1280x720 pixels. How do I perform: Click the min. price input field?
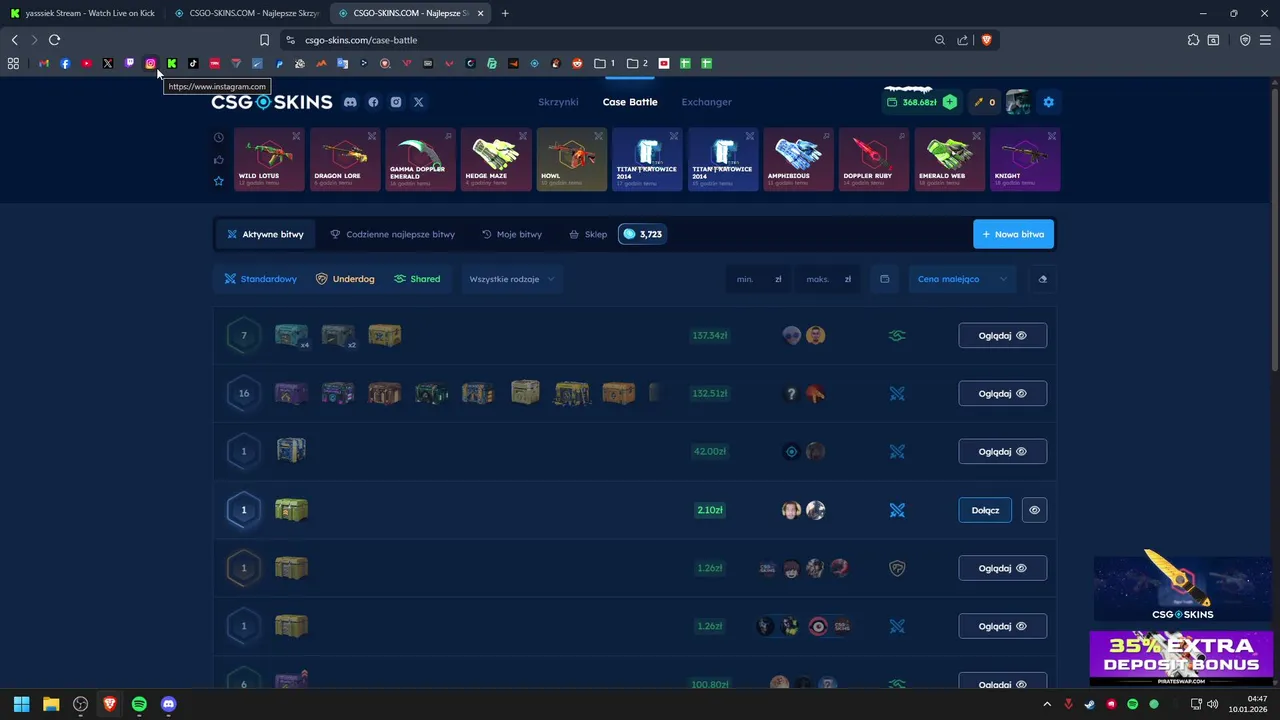point(759,279)
